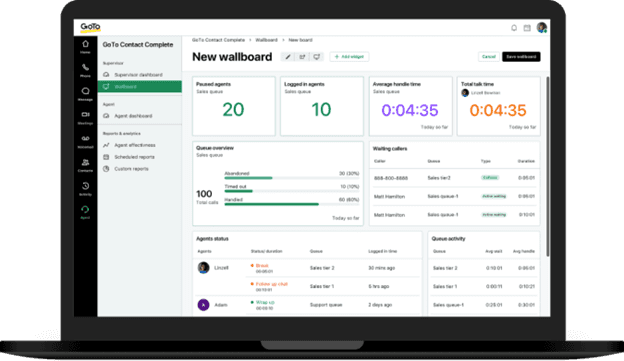
Task: Click the New wallboard title
Action: 232,57
